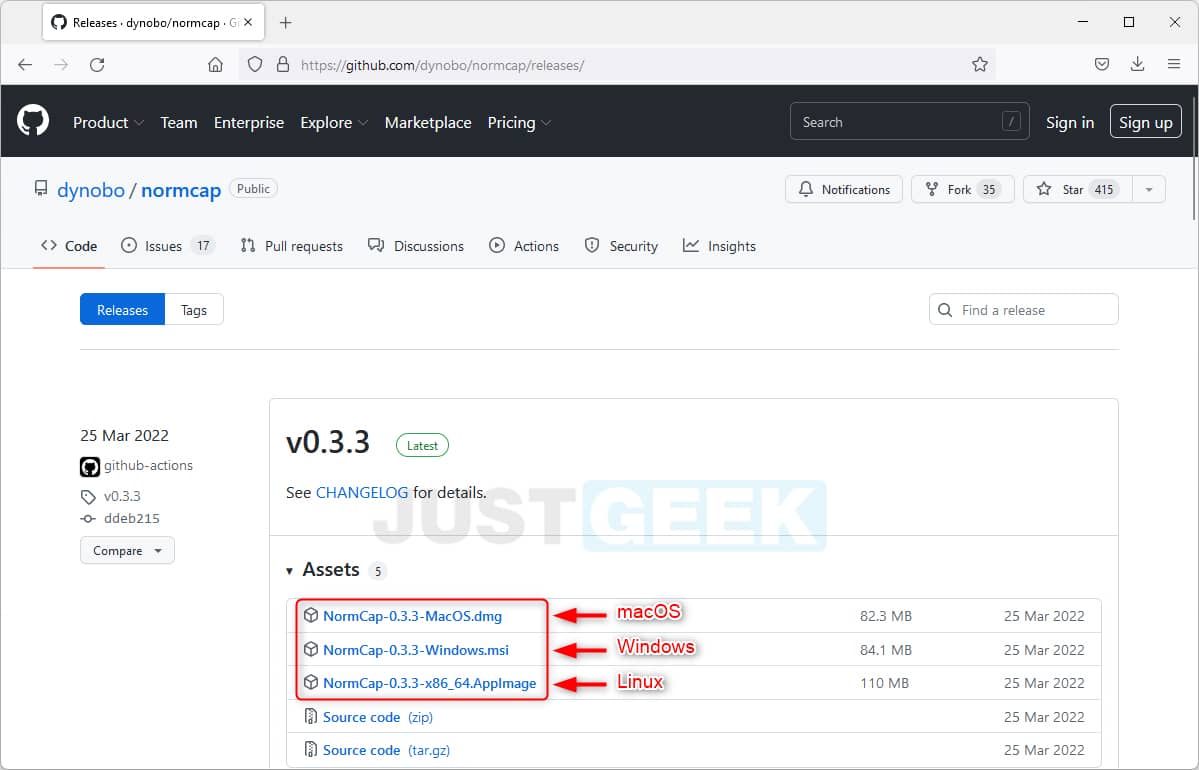Switch to the Releases view
This screenshot has width=1199, height=770.
click(x=122, y=310)
